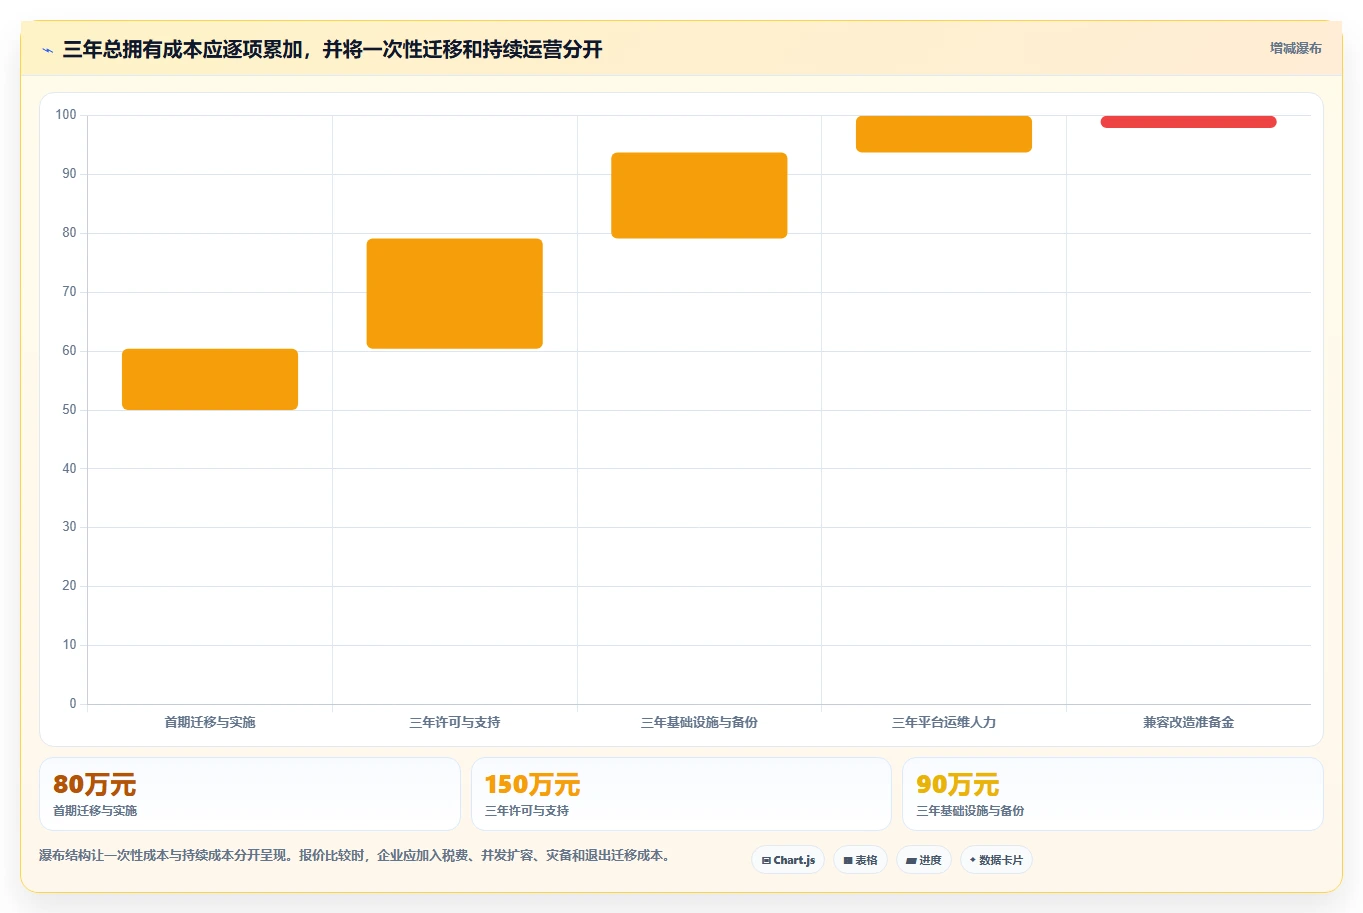Click the 三年许可与支持 axis label
Screen dimensions: 1363x913
(455, 722)
